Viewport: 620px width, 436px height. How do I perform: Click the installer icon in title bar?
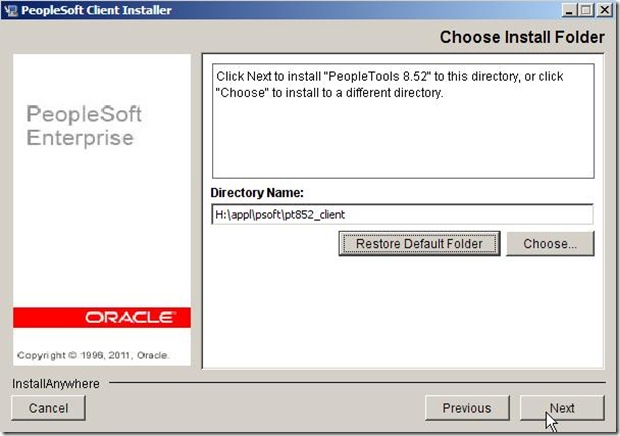10,10
